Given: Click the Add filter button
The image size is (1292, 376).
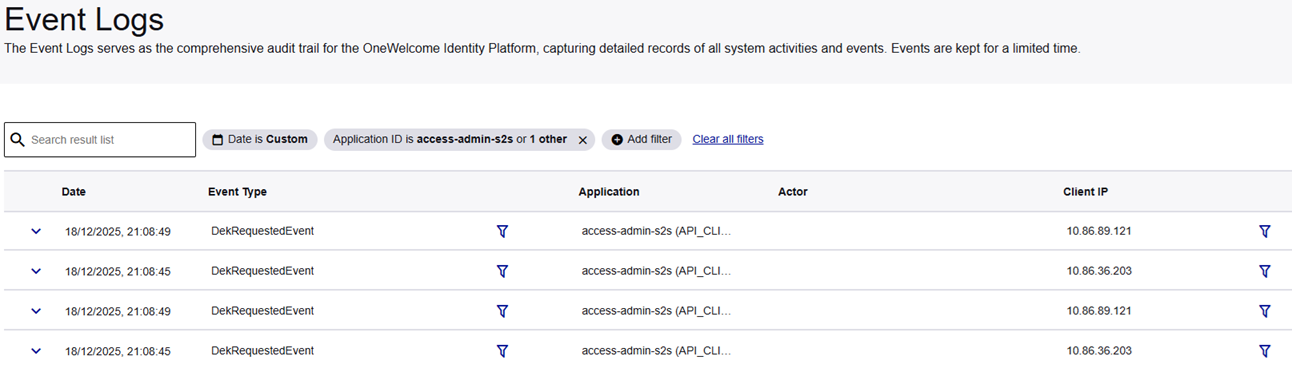Looking at the screenshot, I should 641,140.
